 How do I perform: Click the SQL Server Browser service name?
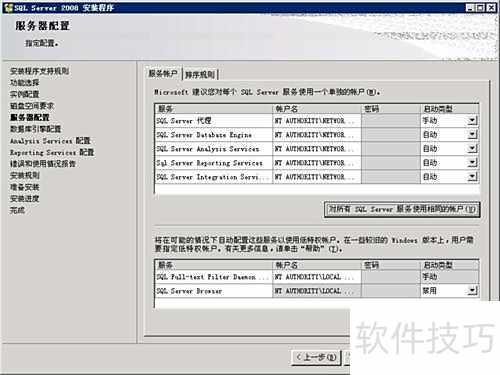pos(189,291)
